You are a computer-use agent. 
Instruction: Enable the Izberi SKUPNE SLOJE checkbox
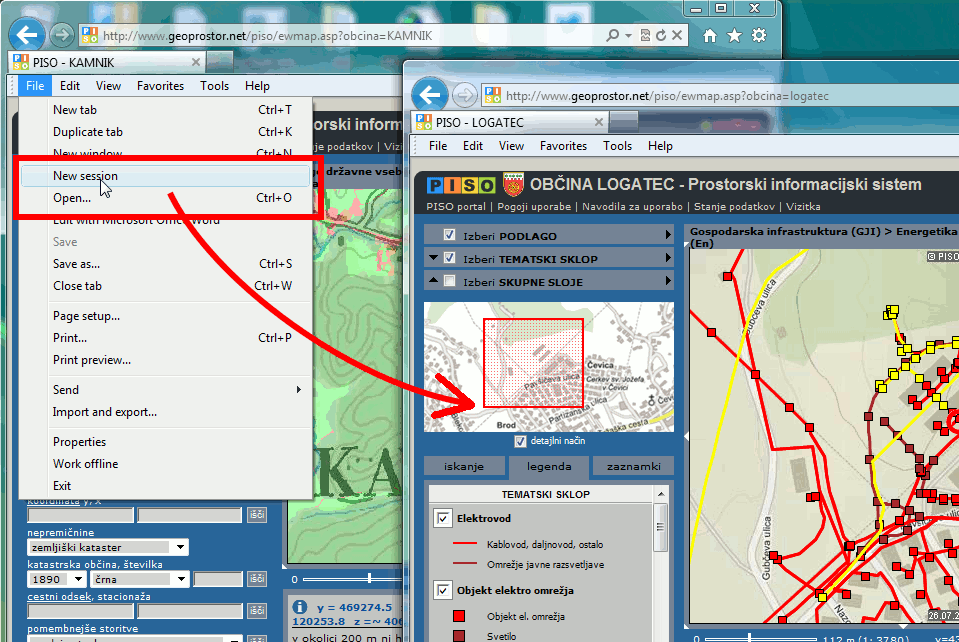tap(449, 281)
